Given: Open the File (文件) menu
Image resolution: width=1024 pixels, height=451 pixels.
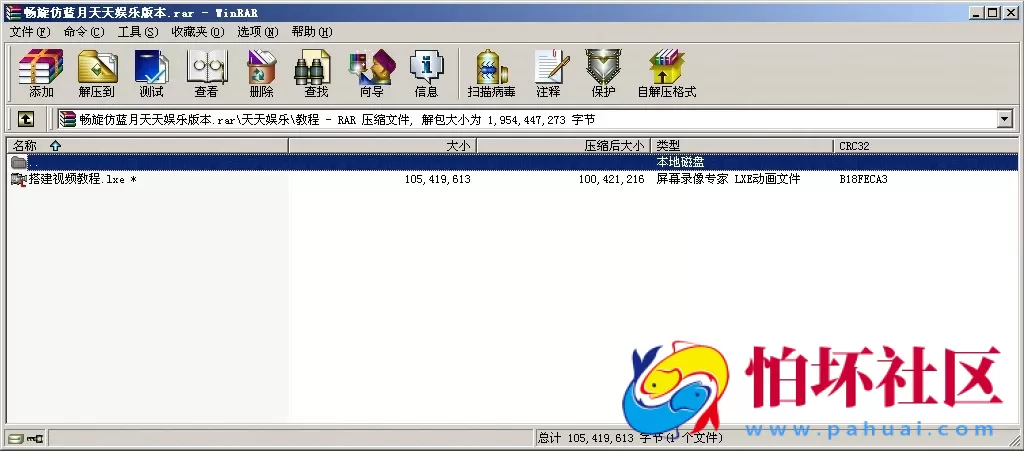Looking at the screenshot, I should tap(29, 32).
